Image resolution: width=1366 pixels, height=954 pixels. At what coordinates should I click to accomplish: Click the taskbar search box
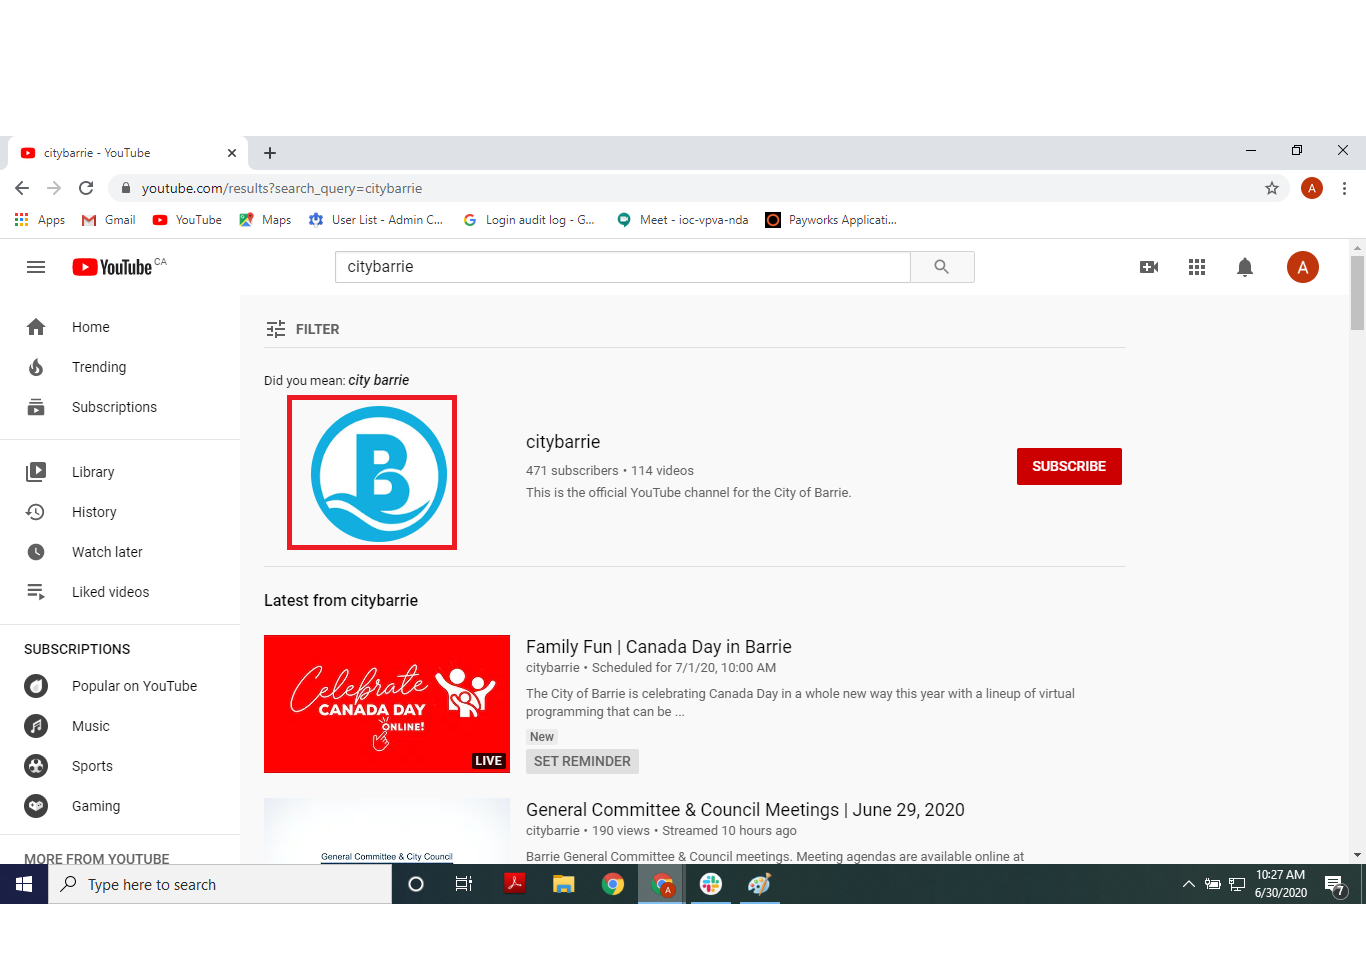point(220,884)
